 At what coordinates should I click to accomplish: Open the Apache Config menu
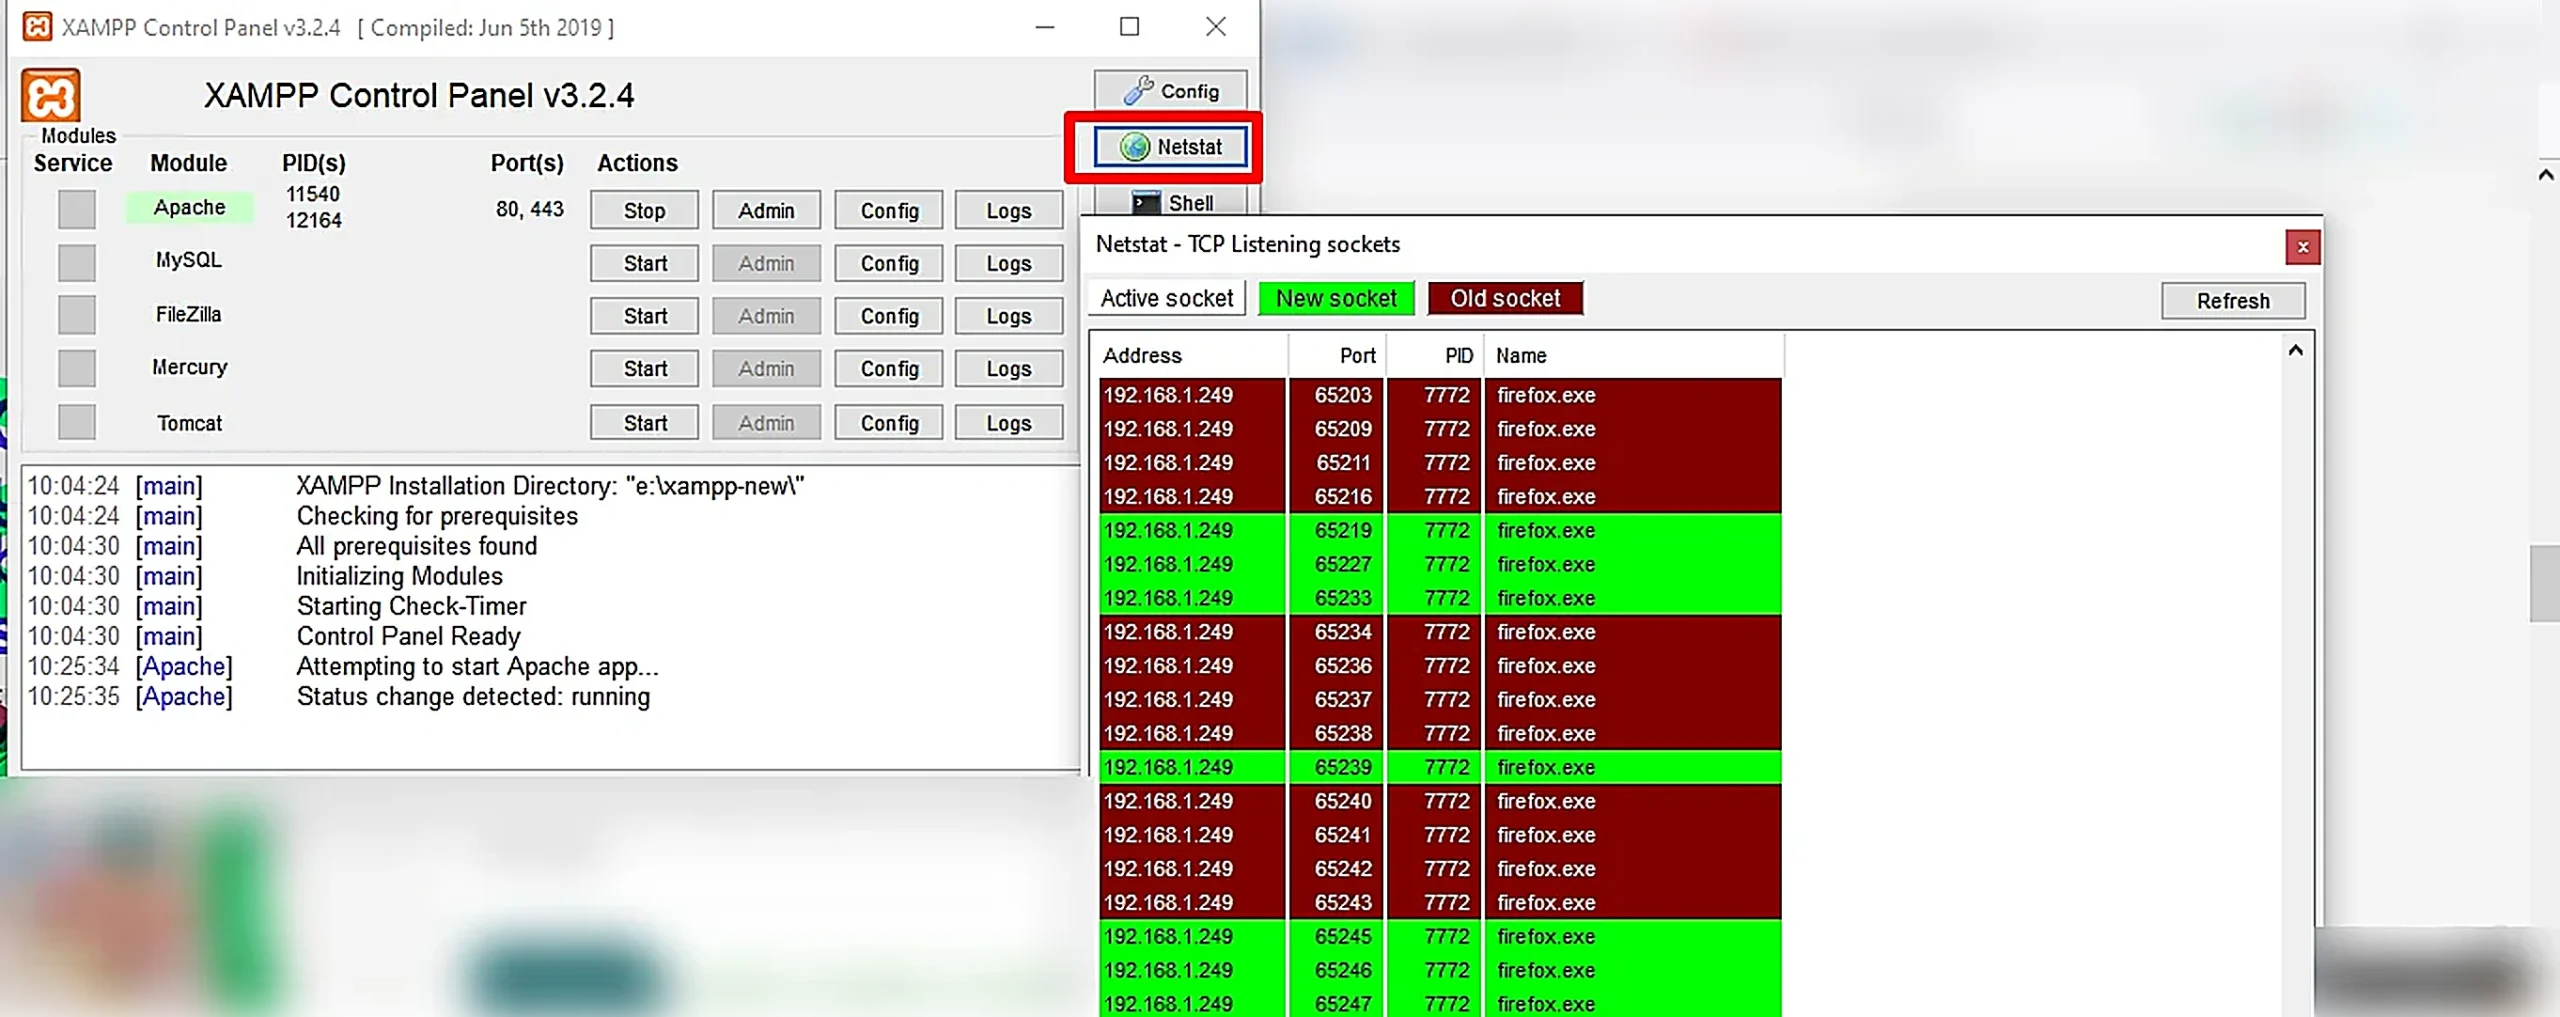(889, 210)
